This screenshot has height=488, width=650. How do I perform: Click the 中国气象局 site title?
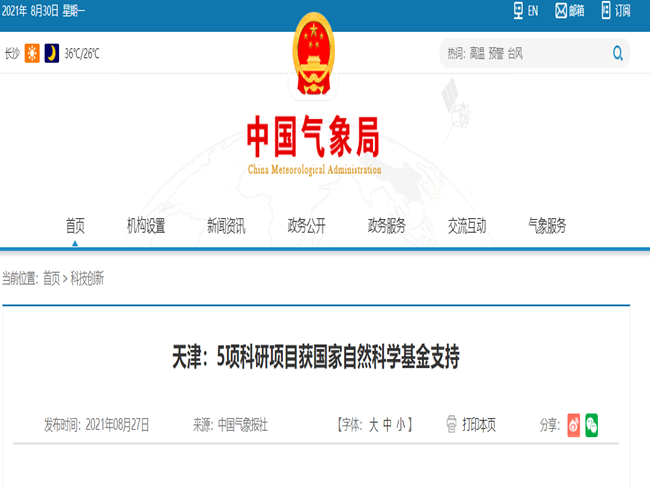313,136
